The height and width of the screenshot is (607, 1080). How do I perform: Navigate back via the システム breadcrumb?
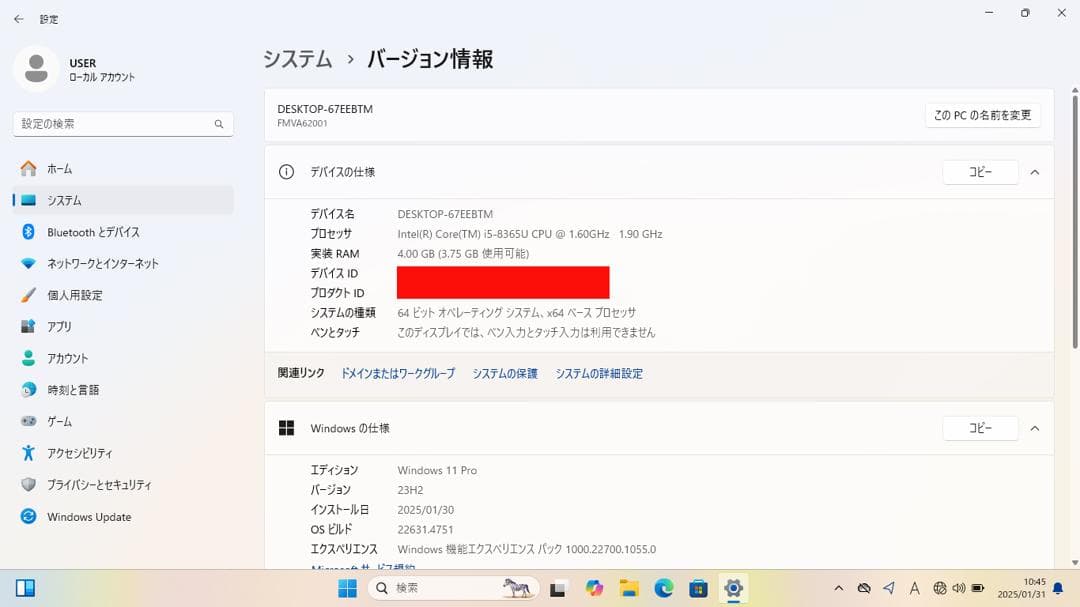point(297,59)
